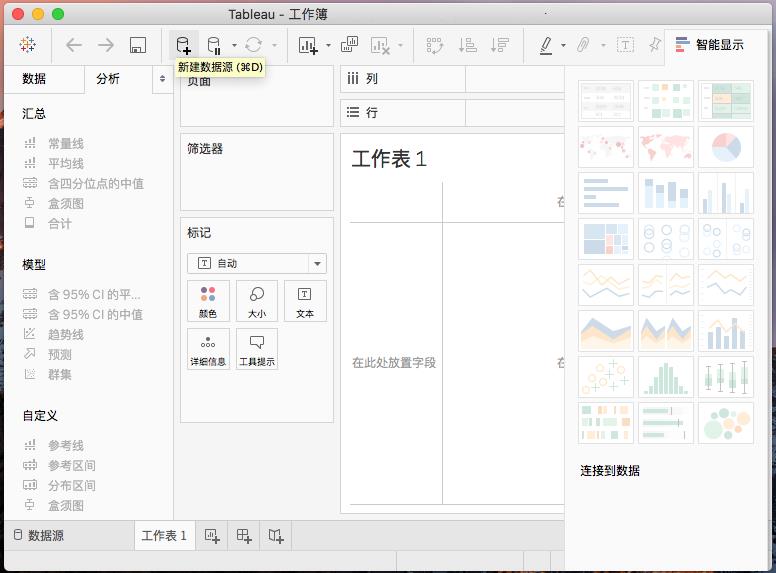
Task: Select the heat map chart thumbnail
Action: (x=666, y=101)
